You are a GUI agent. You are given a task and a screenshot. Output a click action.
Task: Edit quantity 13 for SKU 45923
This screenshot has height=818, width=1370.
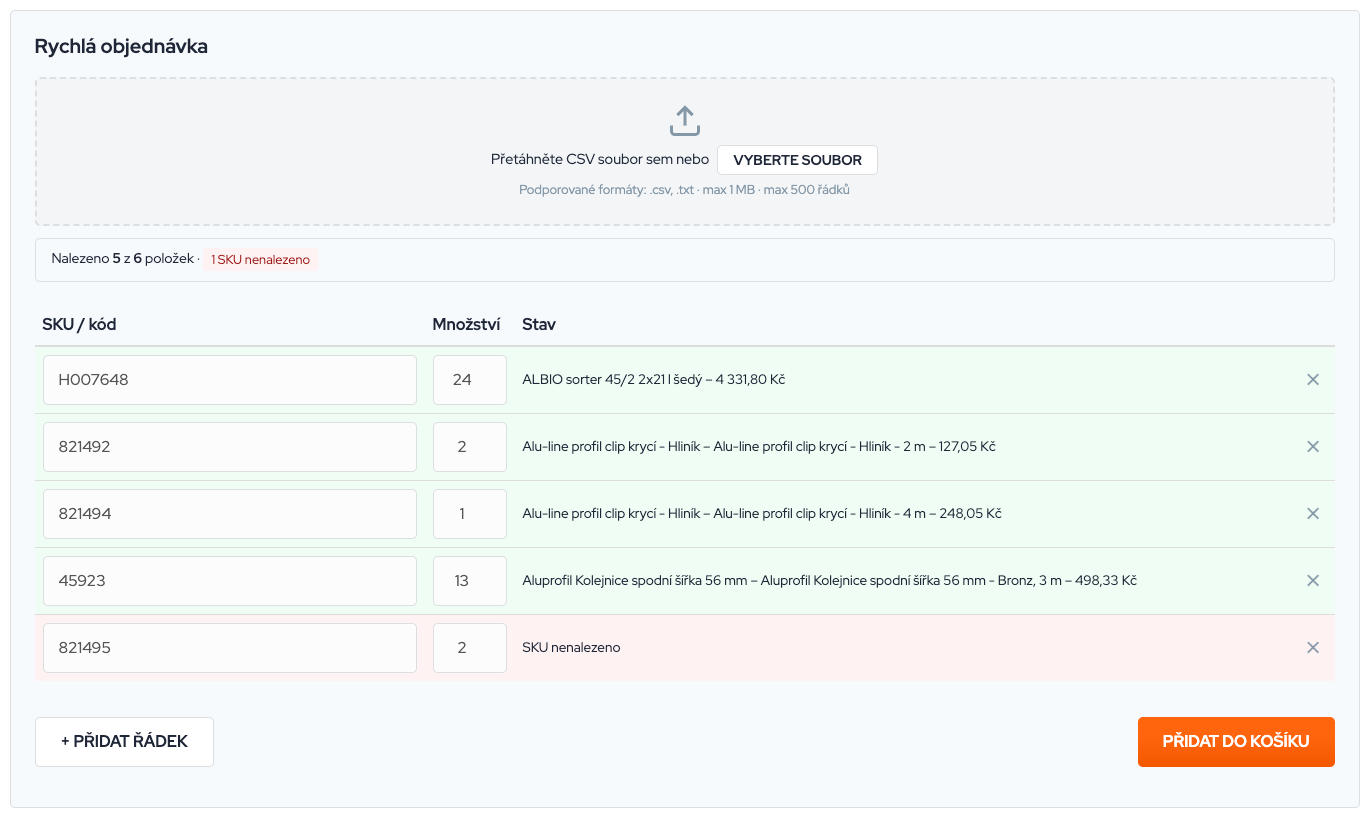pyautogui.click(x=469, y=581)
